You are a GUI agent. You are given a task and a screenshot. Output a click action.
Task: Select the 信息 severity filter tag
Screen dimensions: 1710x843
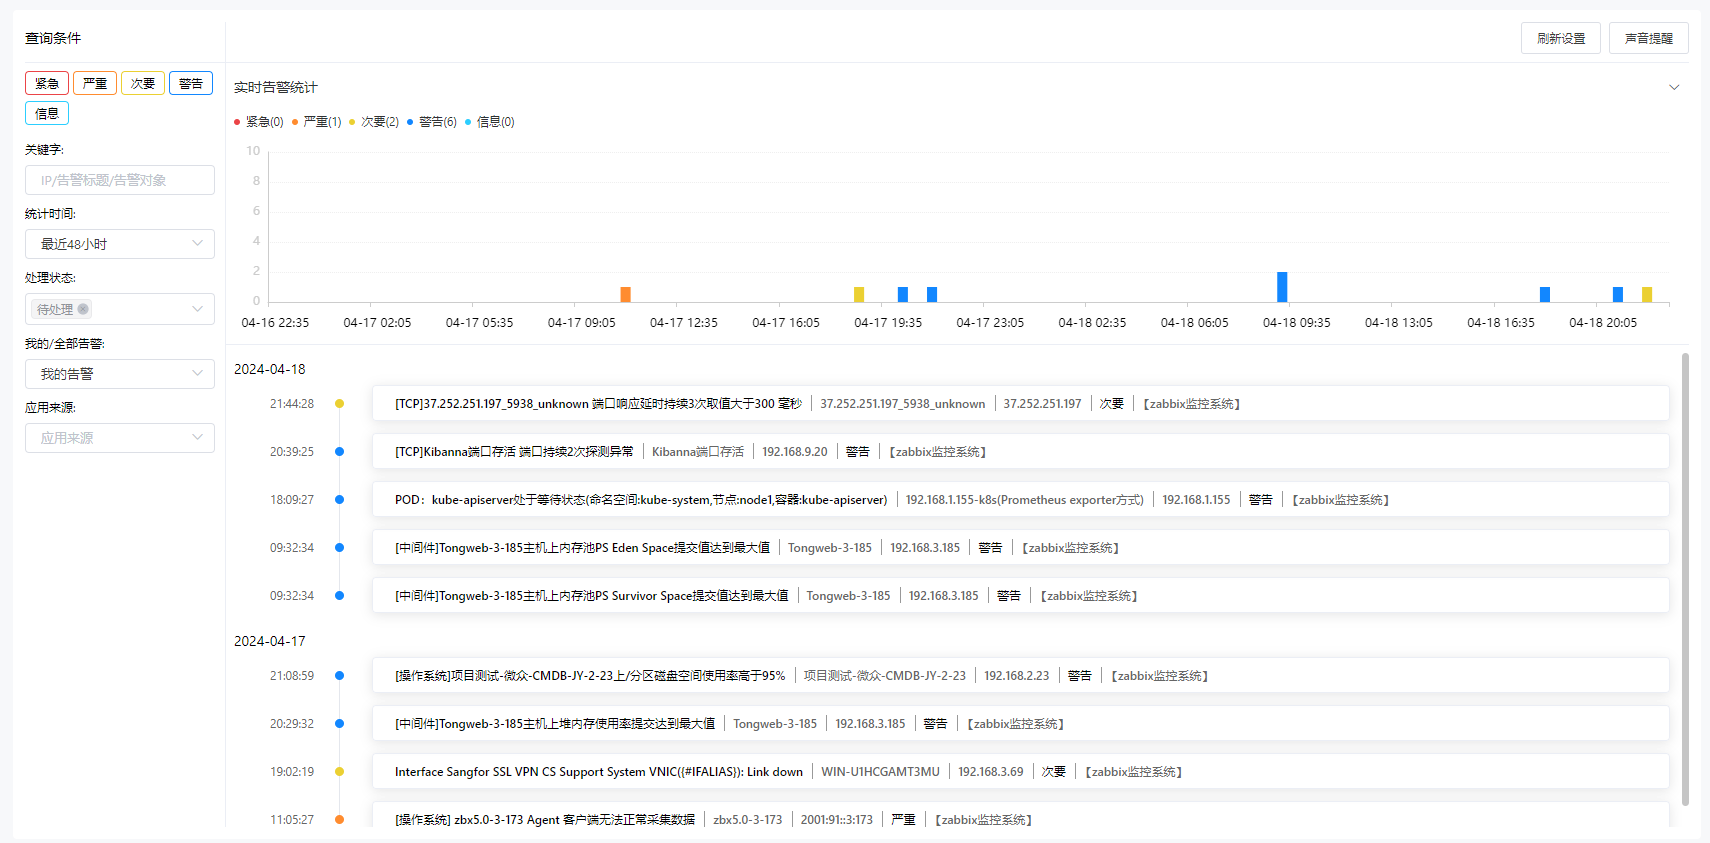tap(47, 113)
